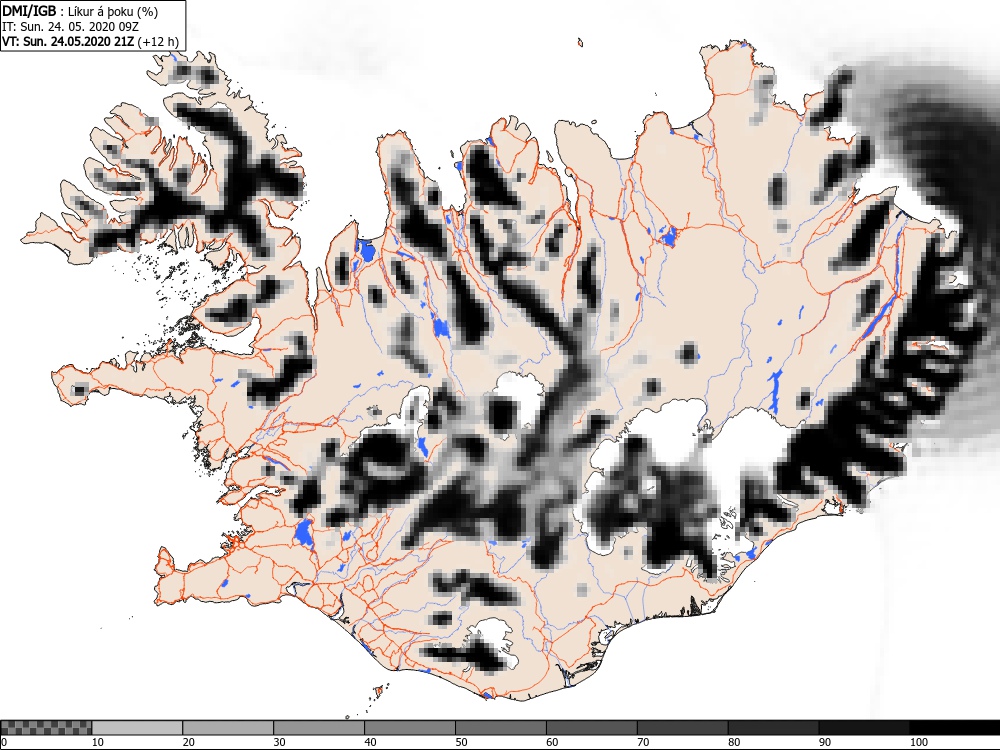Viewport: 1000px width, 750px height.
Task: Click the 'VT: Sun. 24.05.2020 21Z' valid time text
Action: tap(68, 42)
